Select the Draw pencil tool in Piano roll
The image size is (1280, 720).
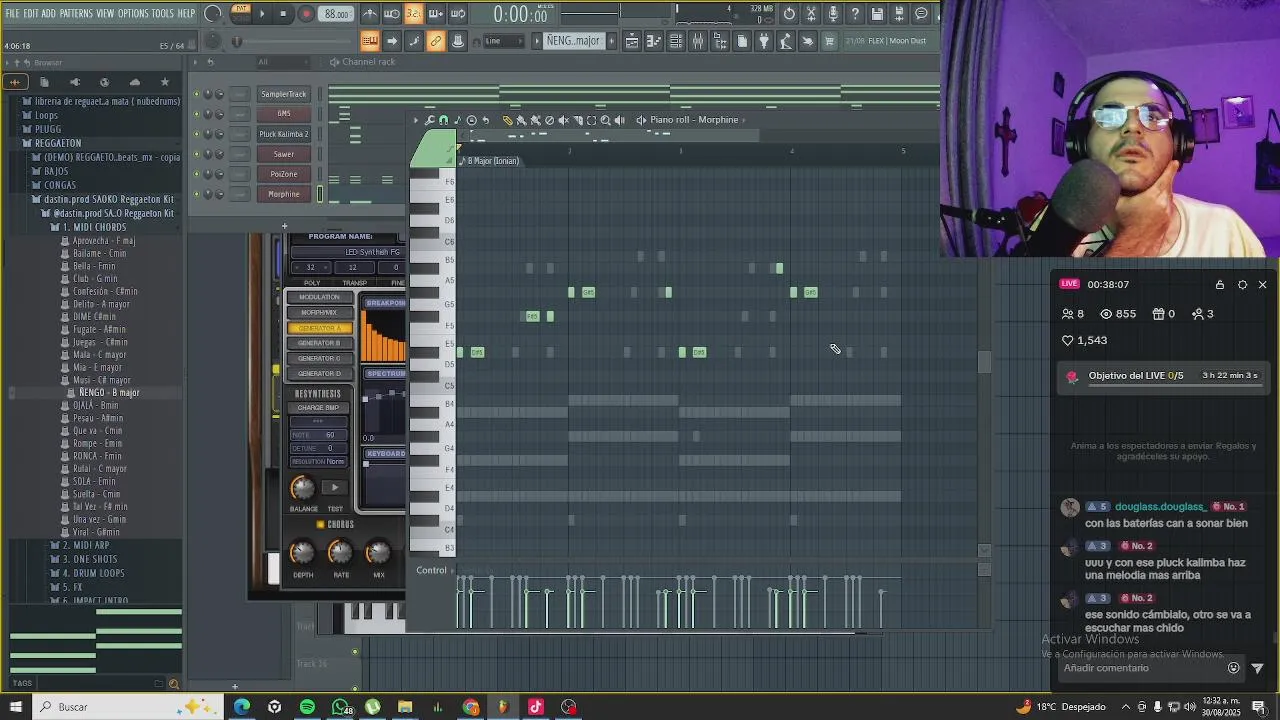click(508, 120)
